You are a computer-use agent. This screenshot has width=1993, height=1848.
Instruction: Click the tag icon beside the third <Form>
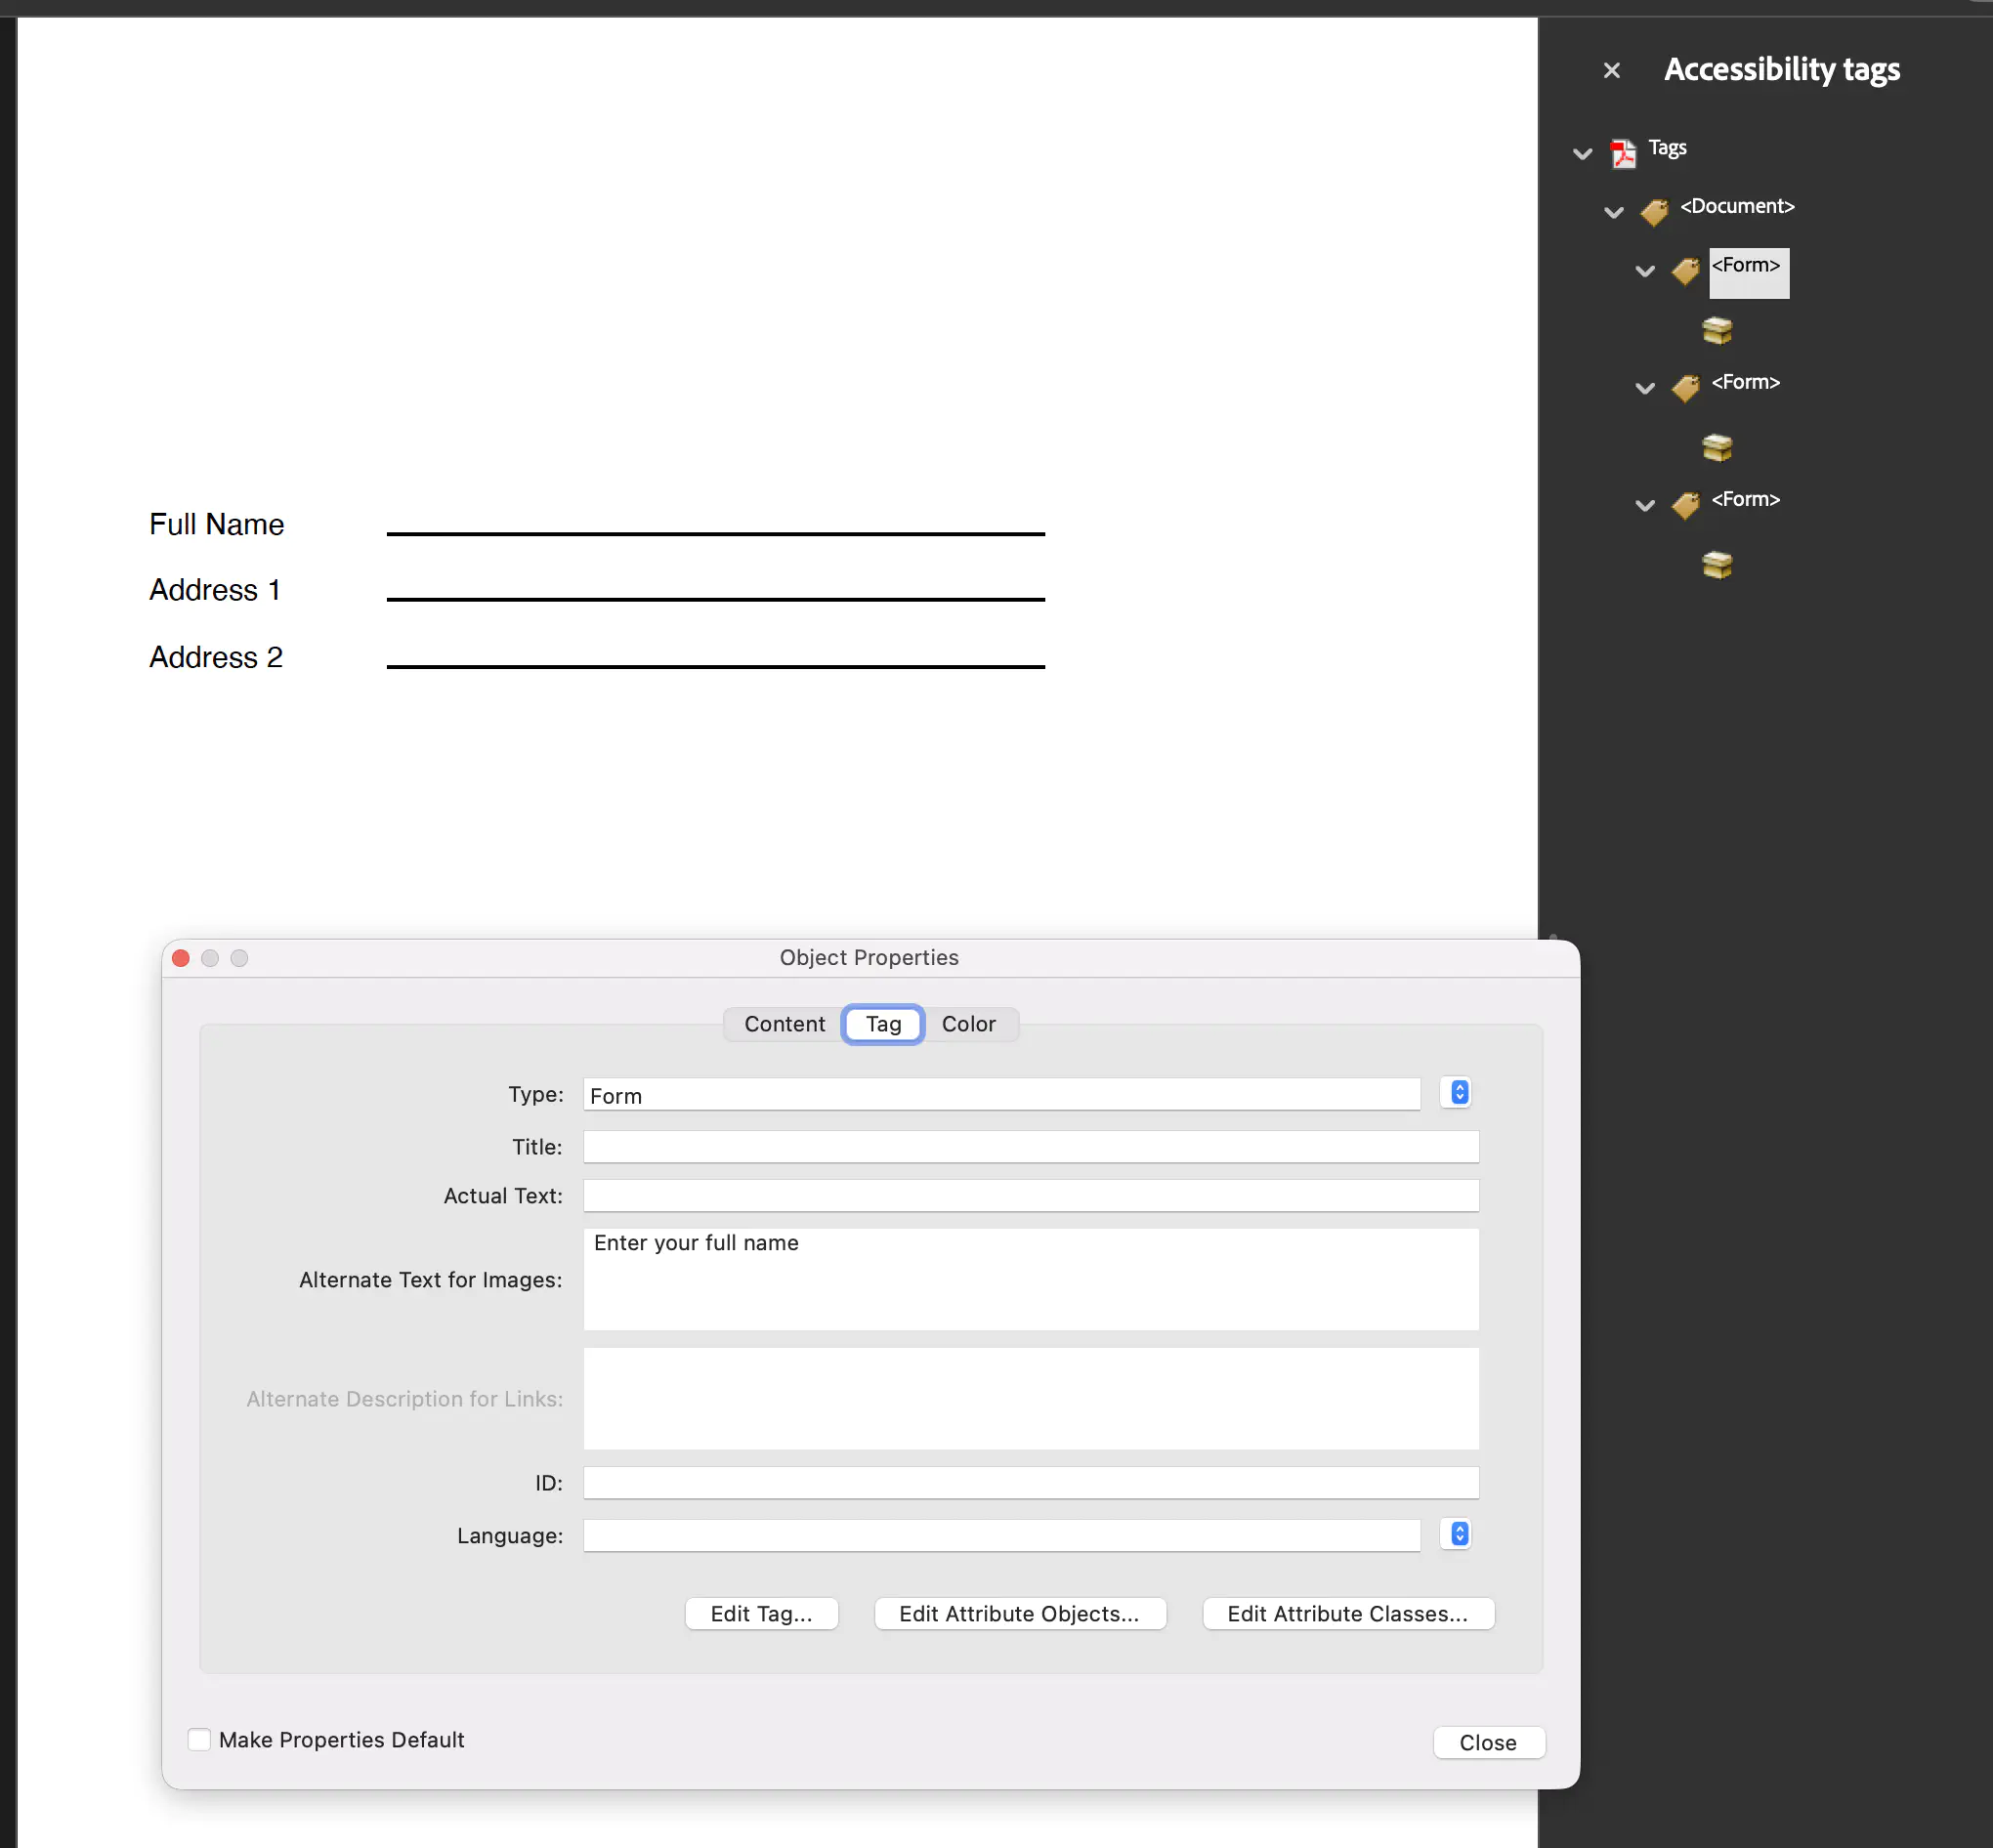click(1687, 505)
